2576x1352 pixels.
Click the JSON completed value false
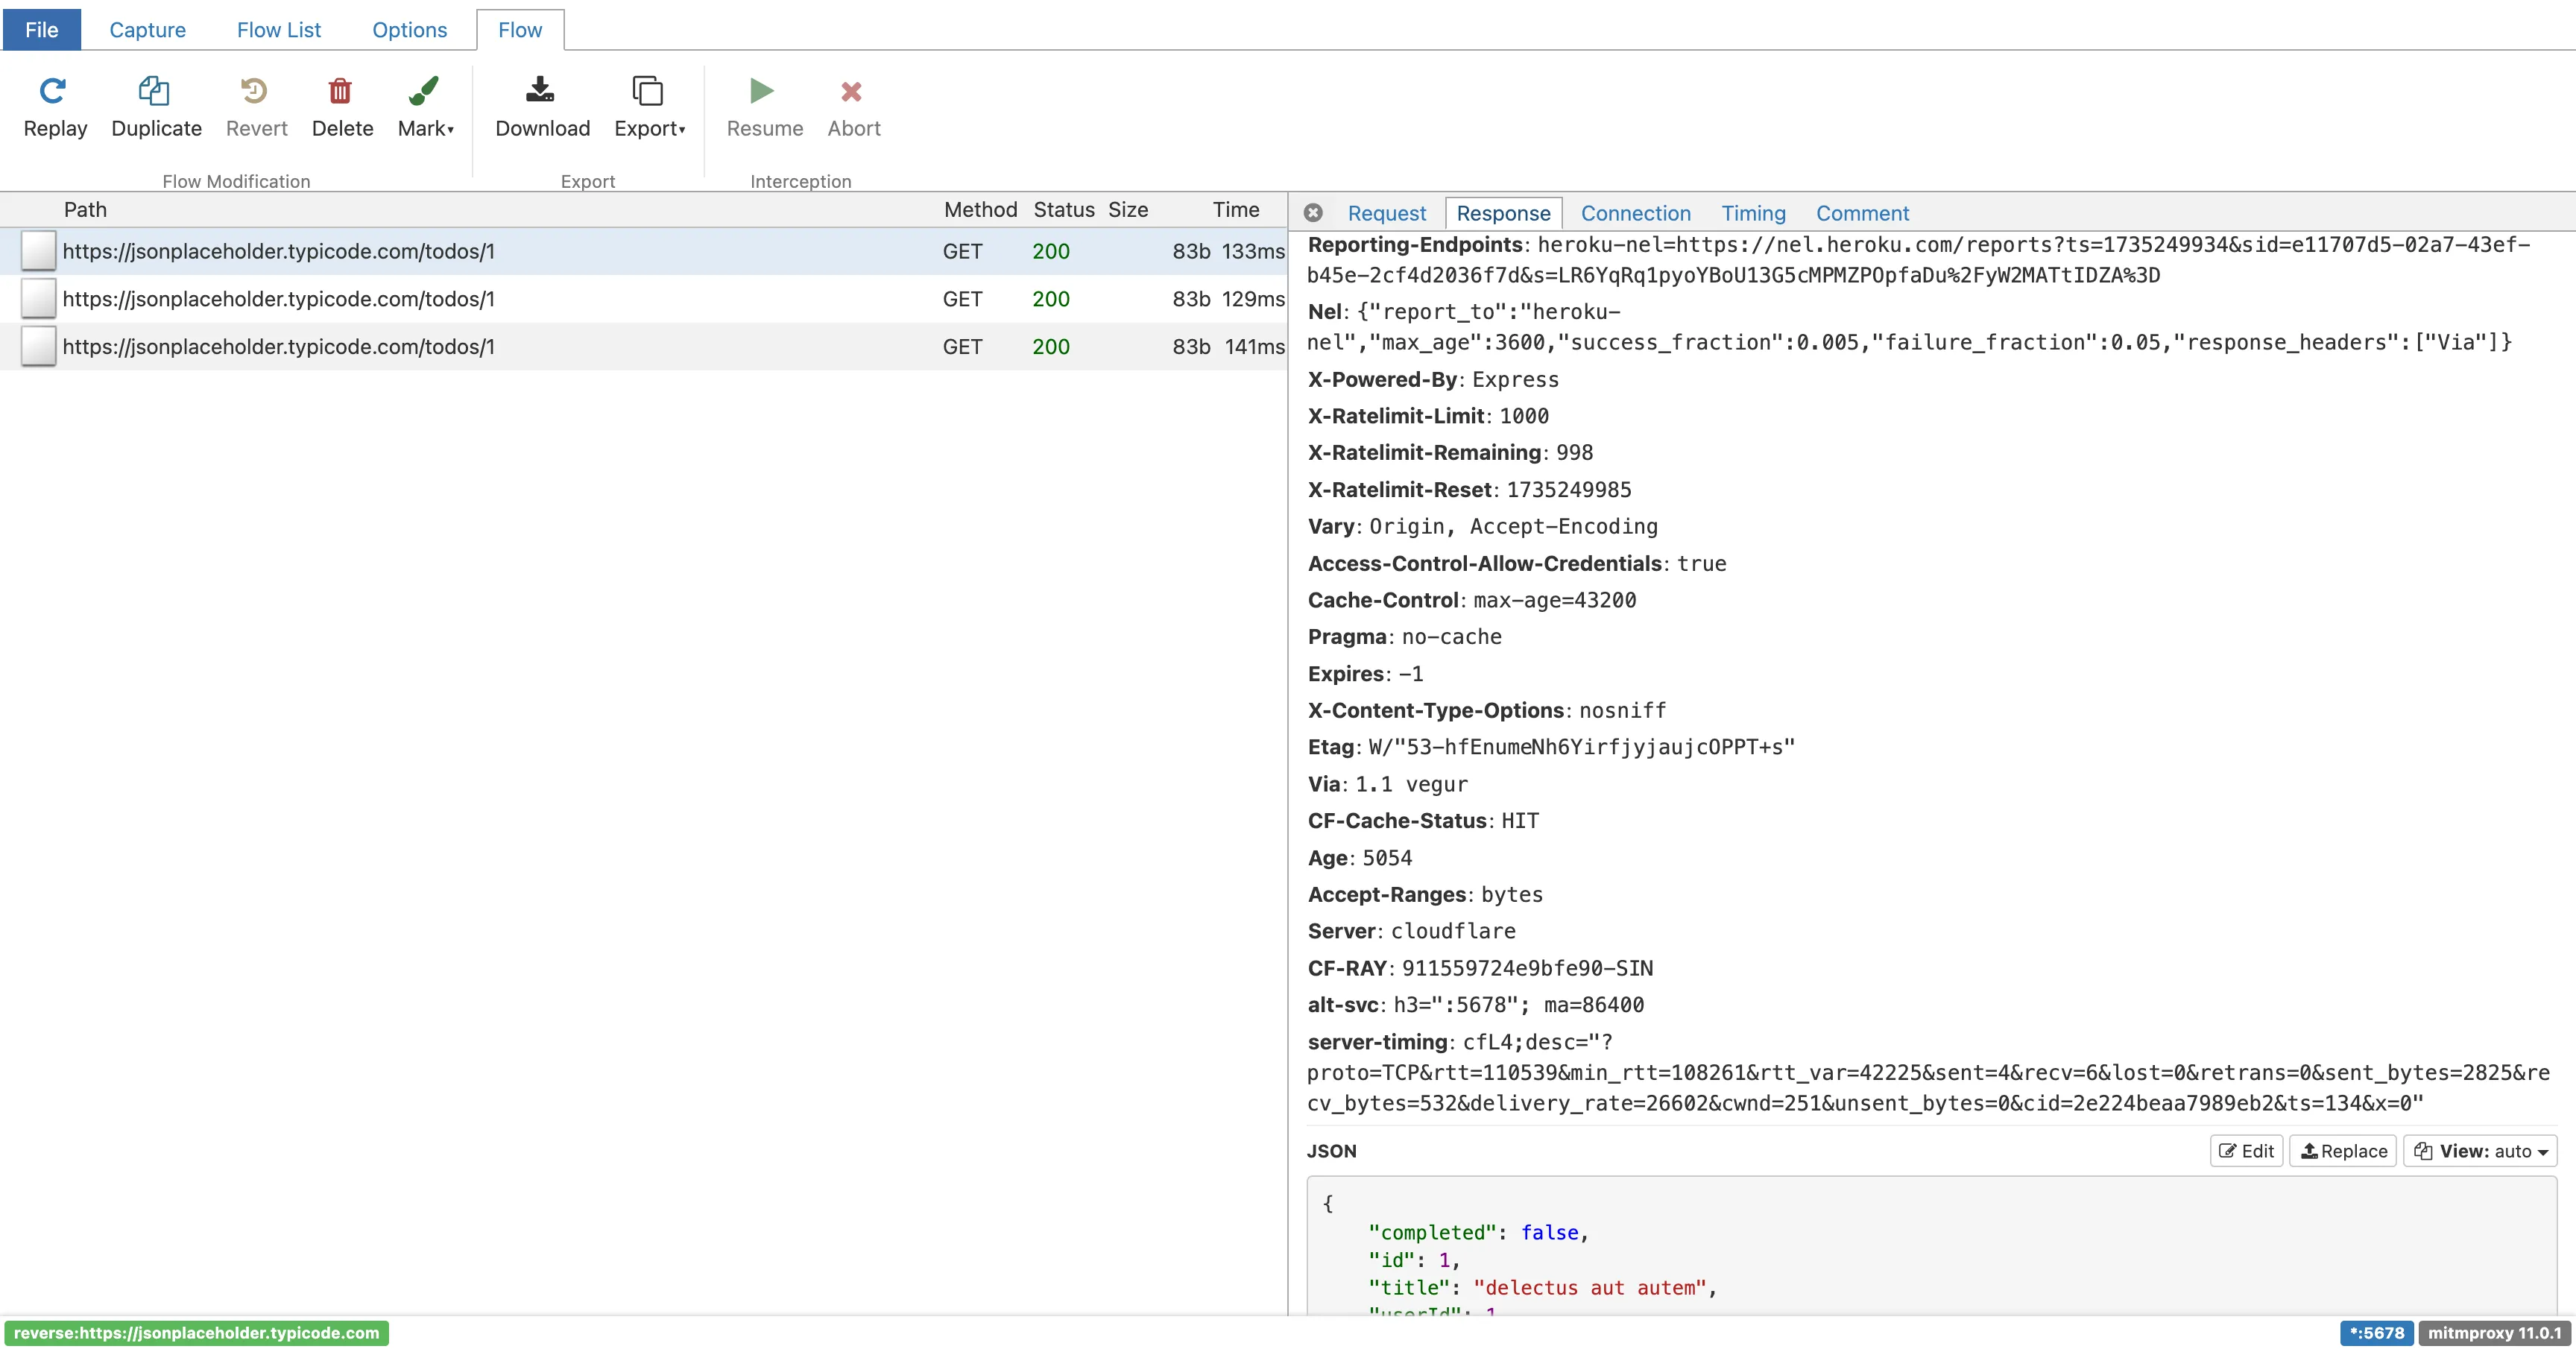[1549, 1233]
